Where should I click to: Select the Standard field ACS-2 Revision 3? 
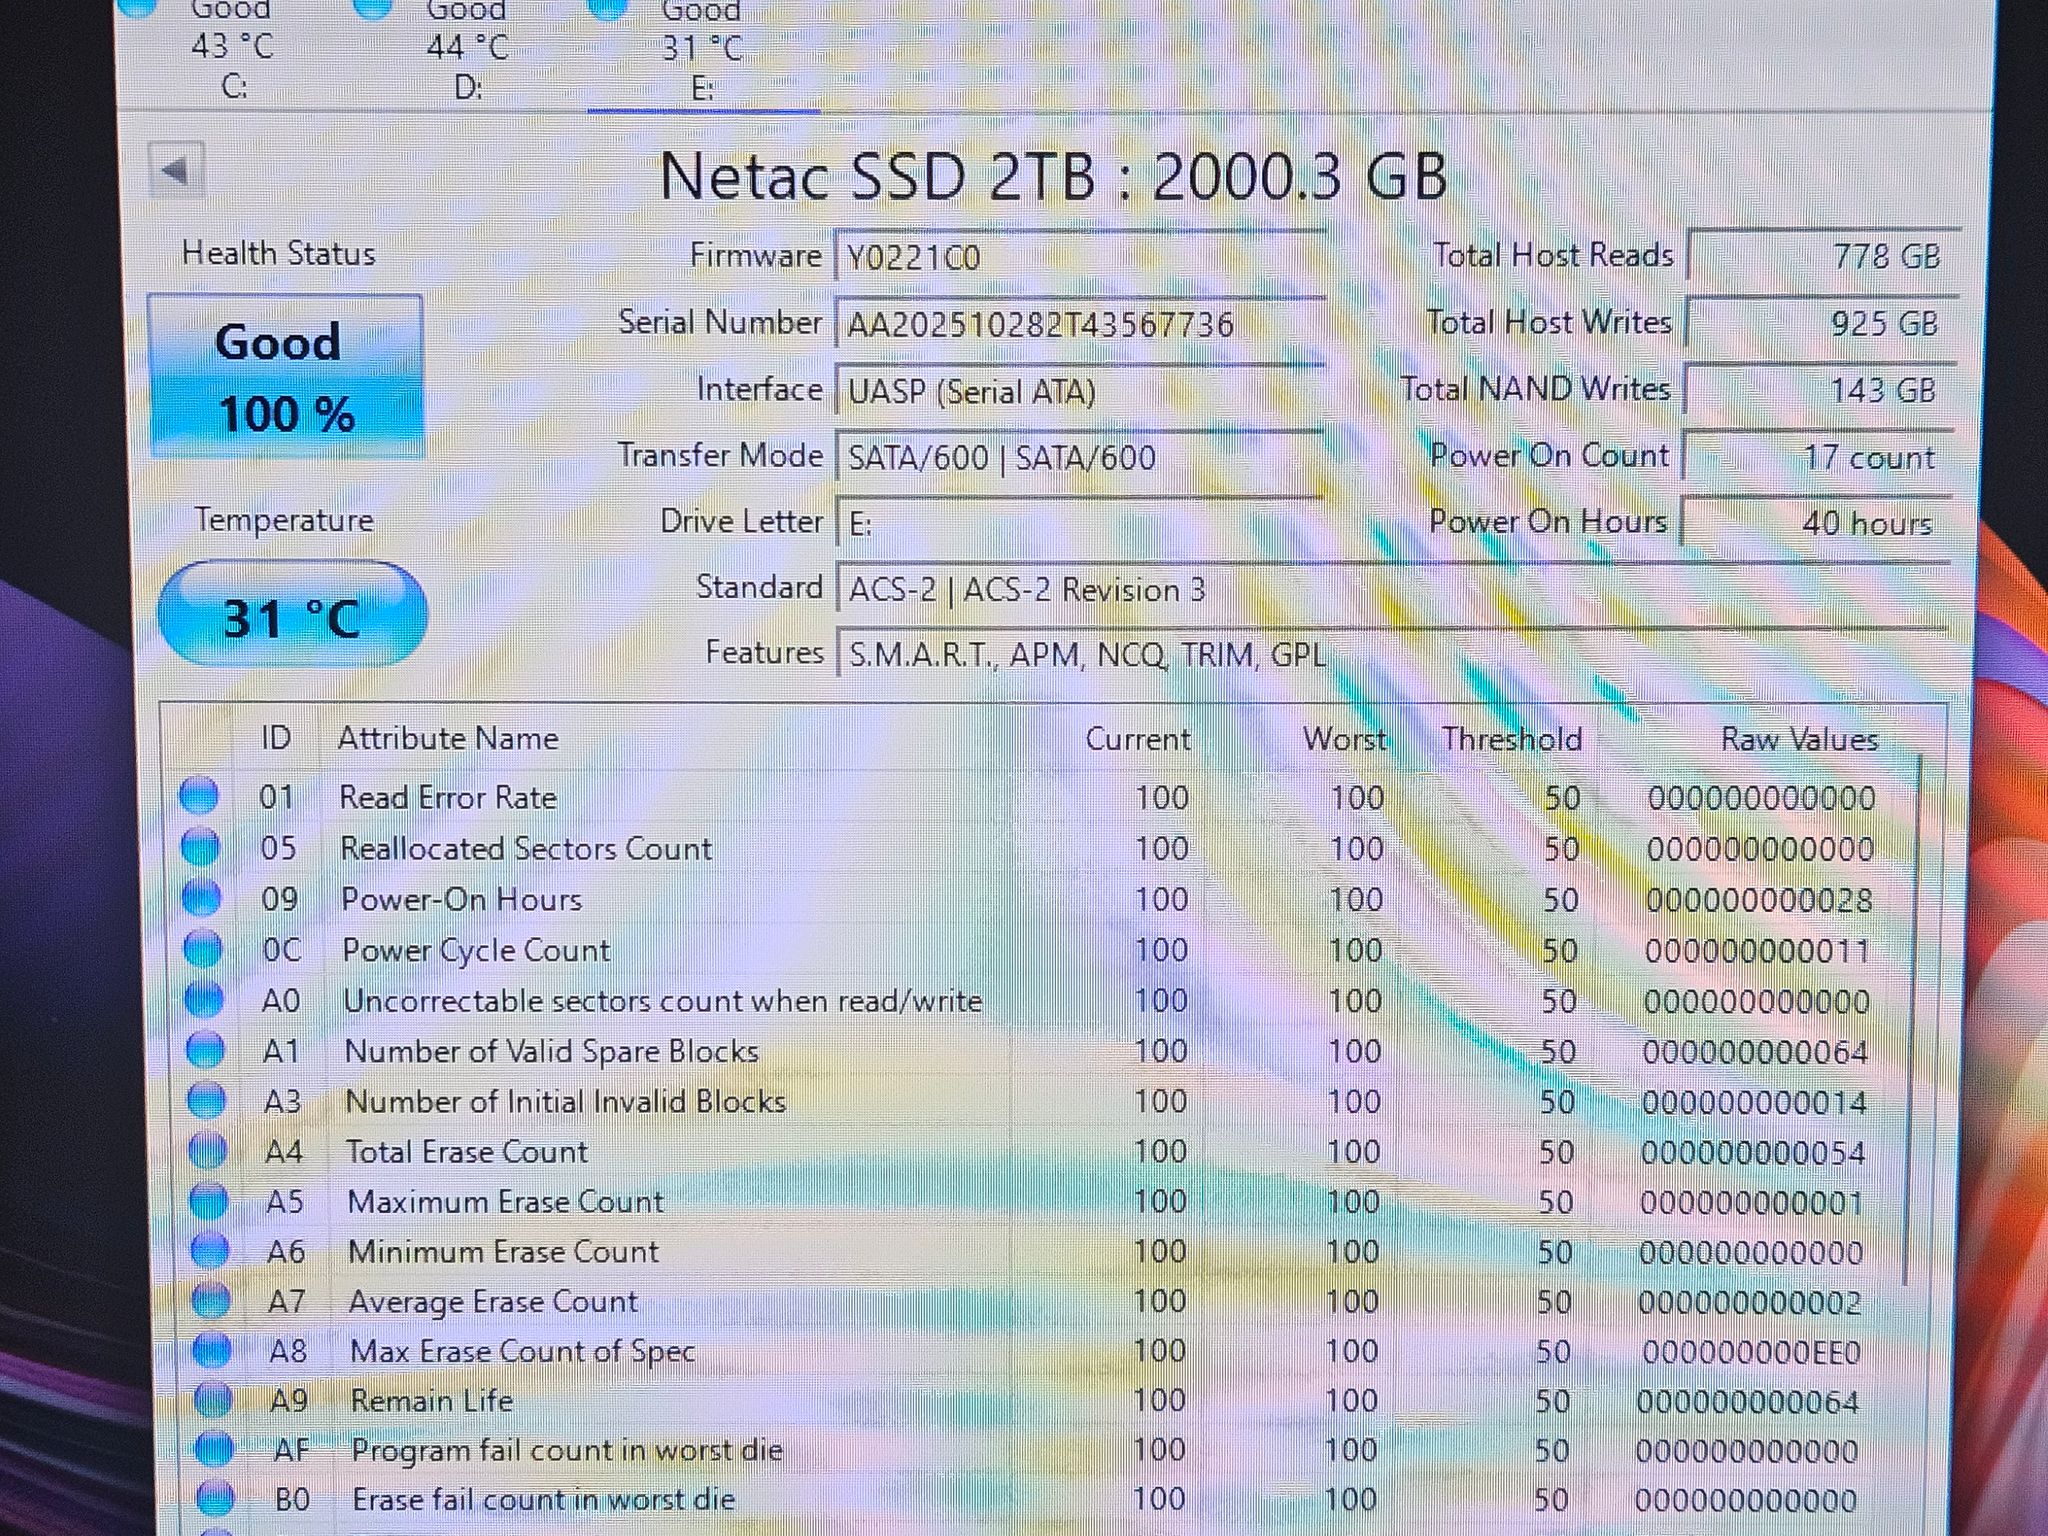1392,589
